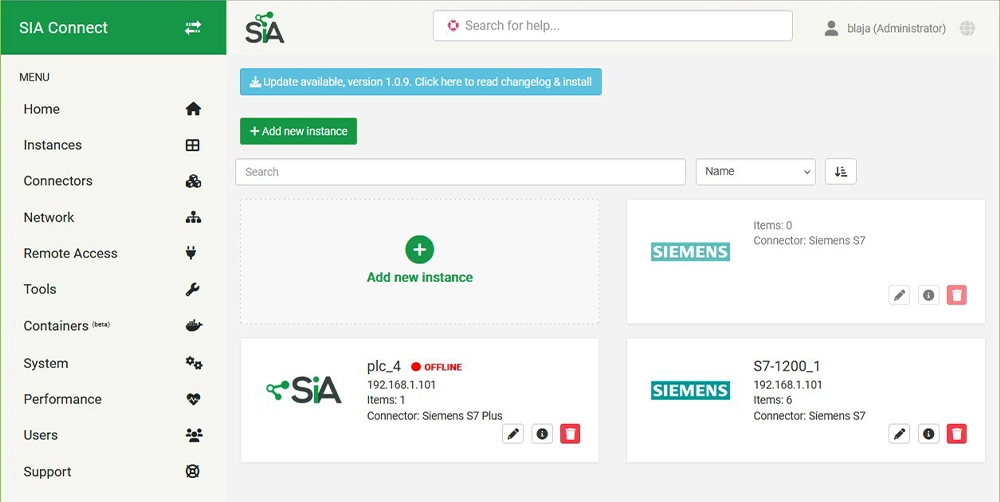Image resolution: width=1000 pixels, height=502 pixels.
Task: Click green plus circle to add instance
Action: tap(420, 249)
